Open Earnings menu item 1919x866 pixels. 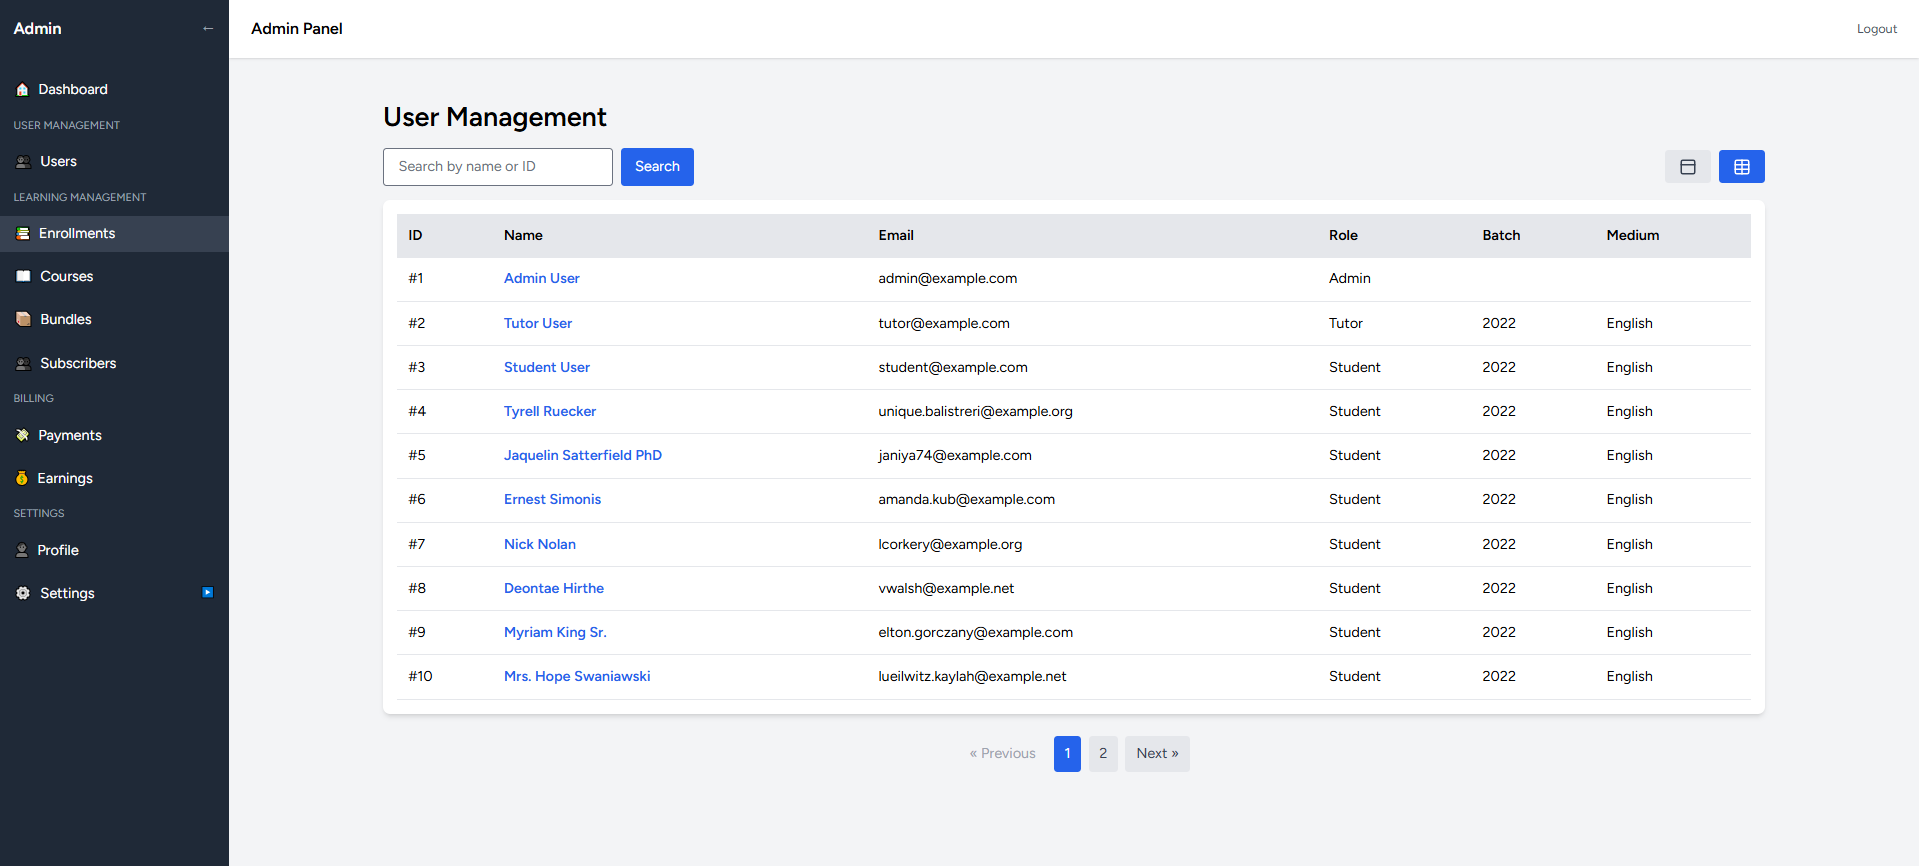[x=114, y=479]
